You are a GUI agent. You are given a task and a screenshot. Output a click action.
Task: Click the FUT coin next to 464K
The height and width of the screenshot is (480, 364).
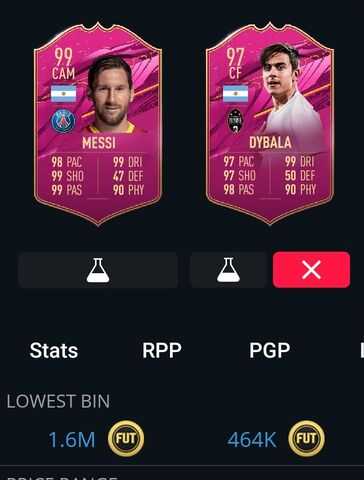point(306,438)
